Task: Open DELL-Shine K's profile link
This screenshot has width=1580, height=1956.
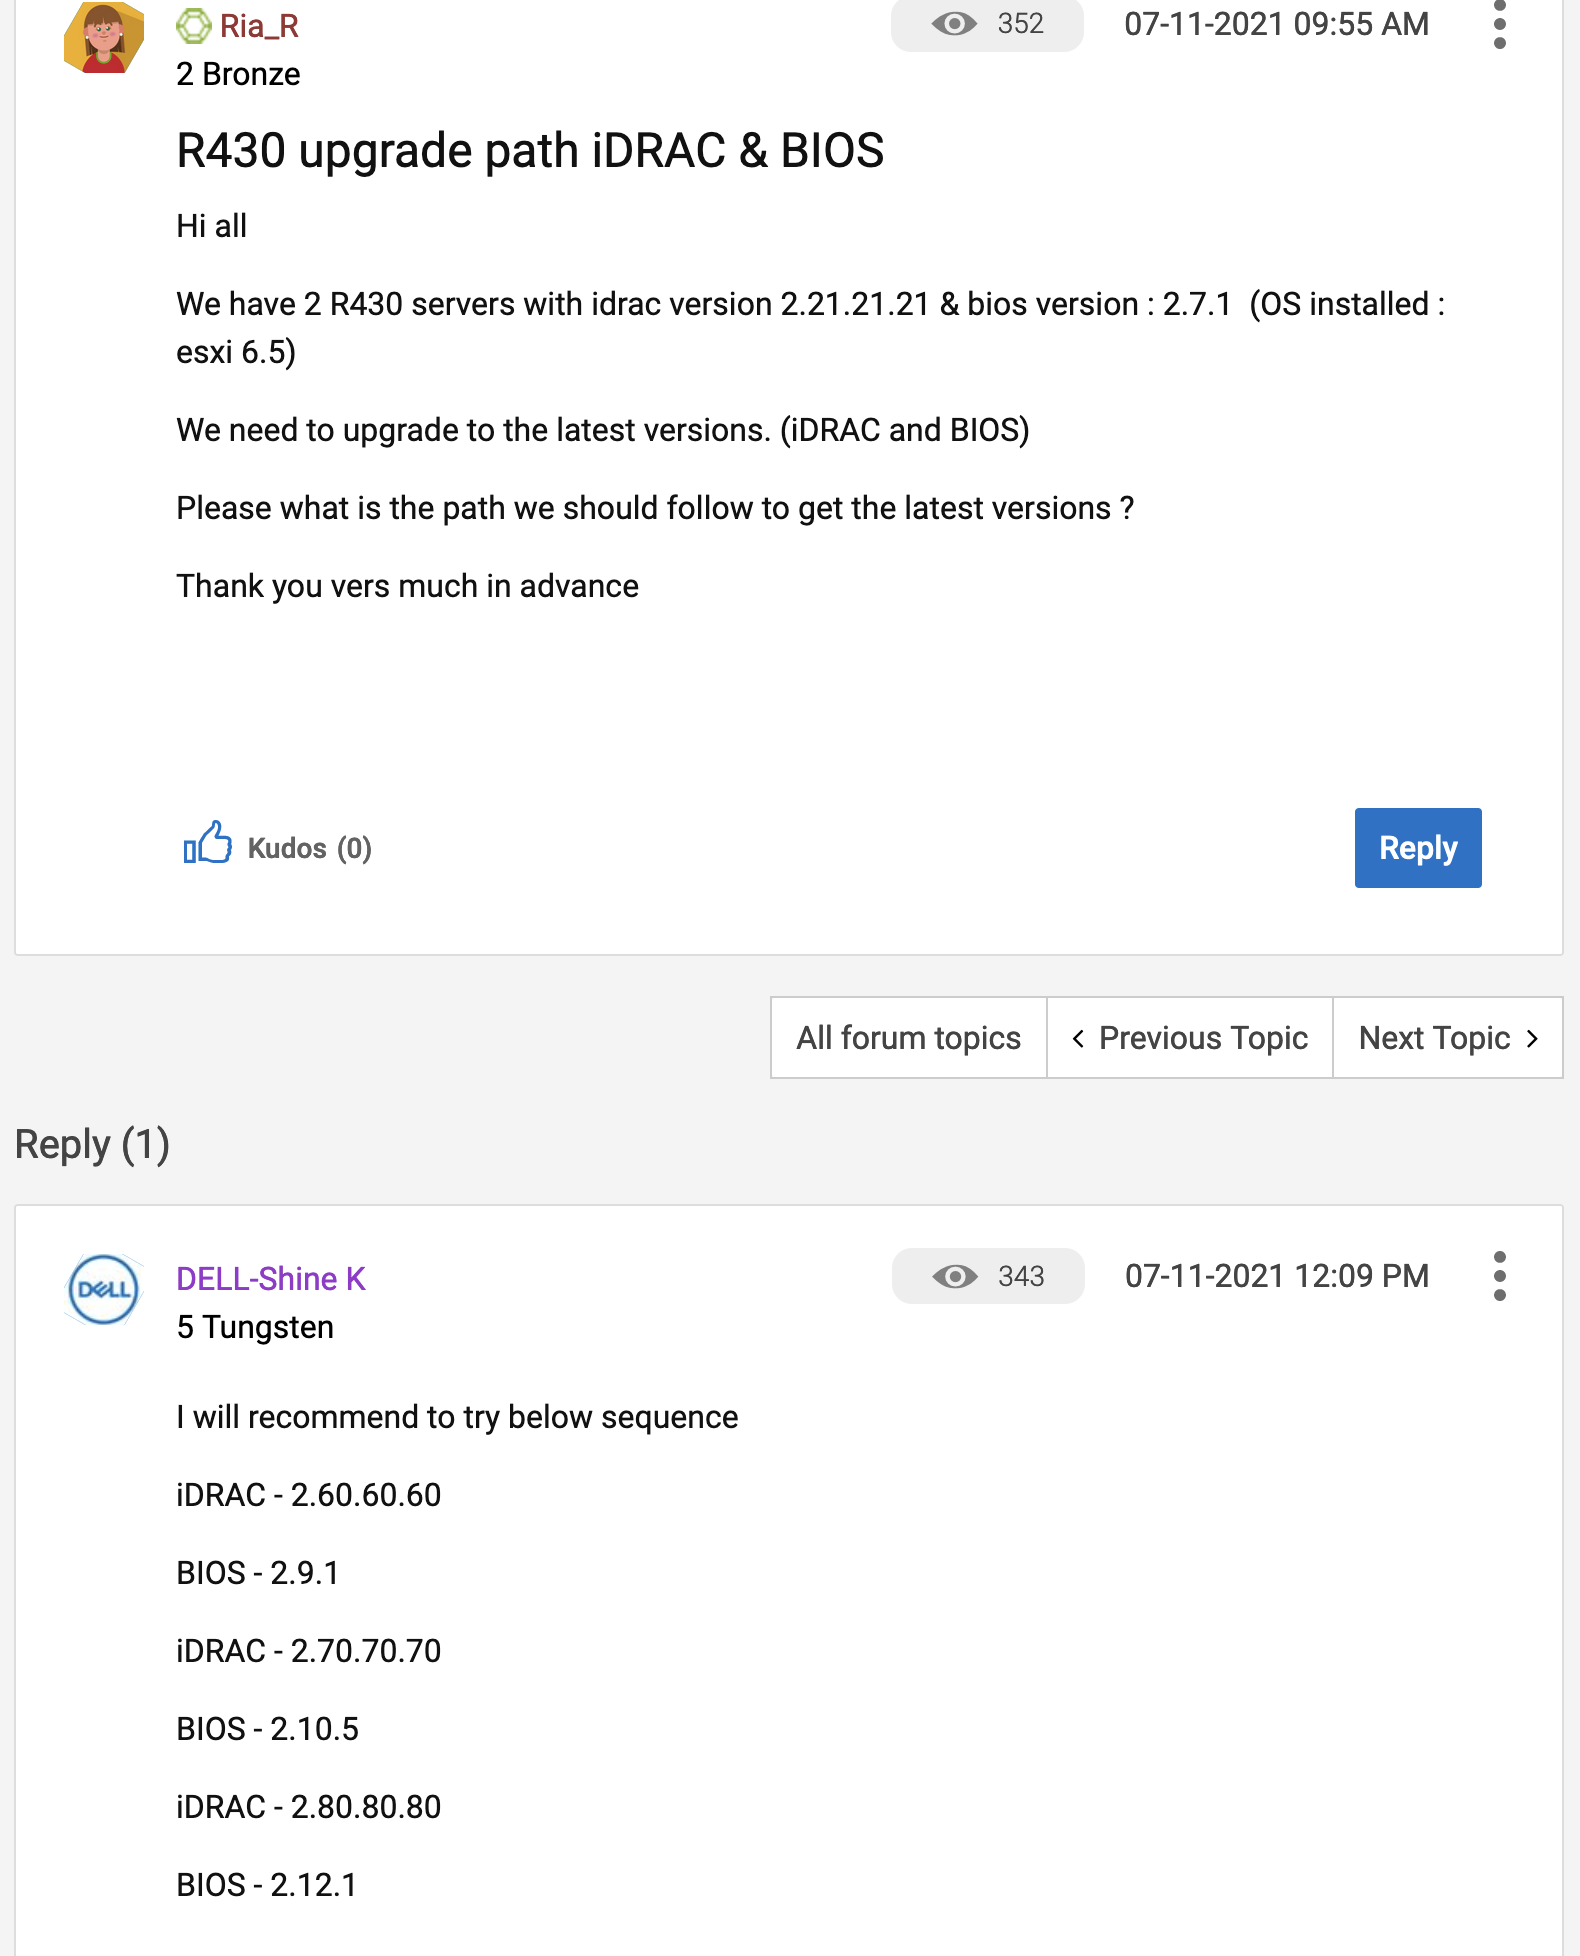Action: tap(271, 1279)
